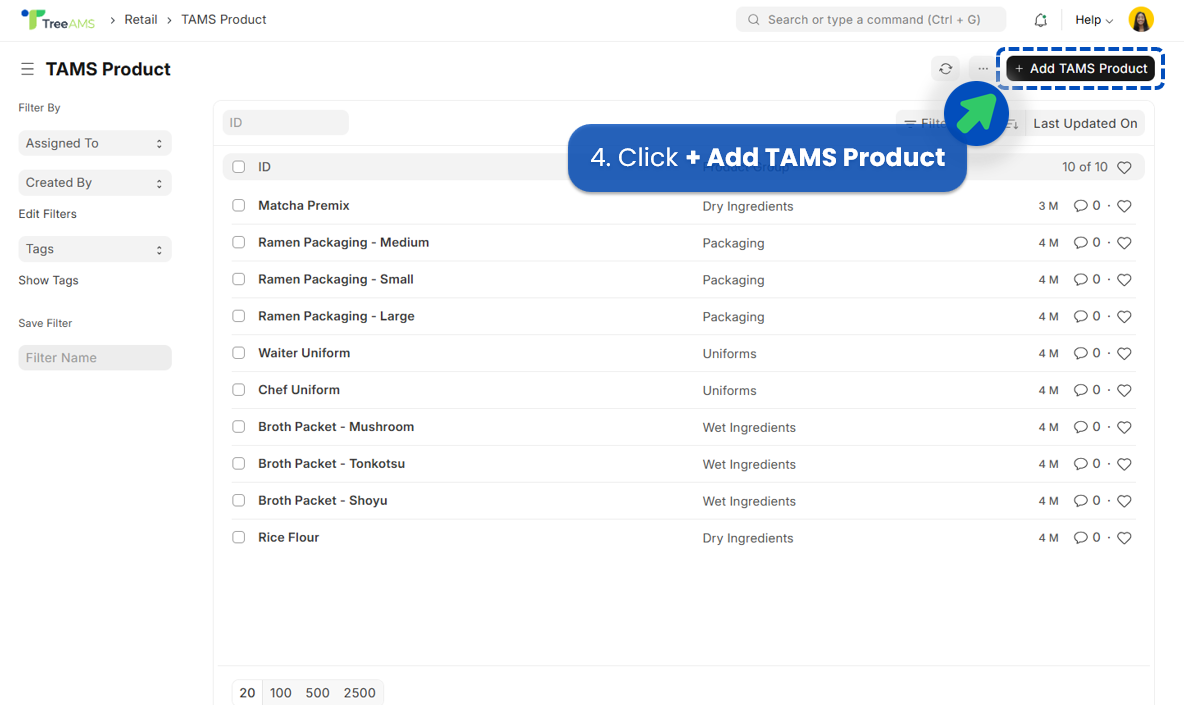The height and width of the screenshot is (705, 1184).
Task: Open the Broth Packet - Tonkotsu product
Action: coord(331,463)
